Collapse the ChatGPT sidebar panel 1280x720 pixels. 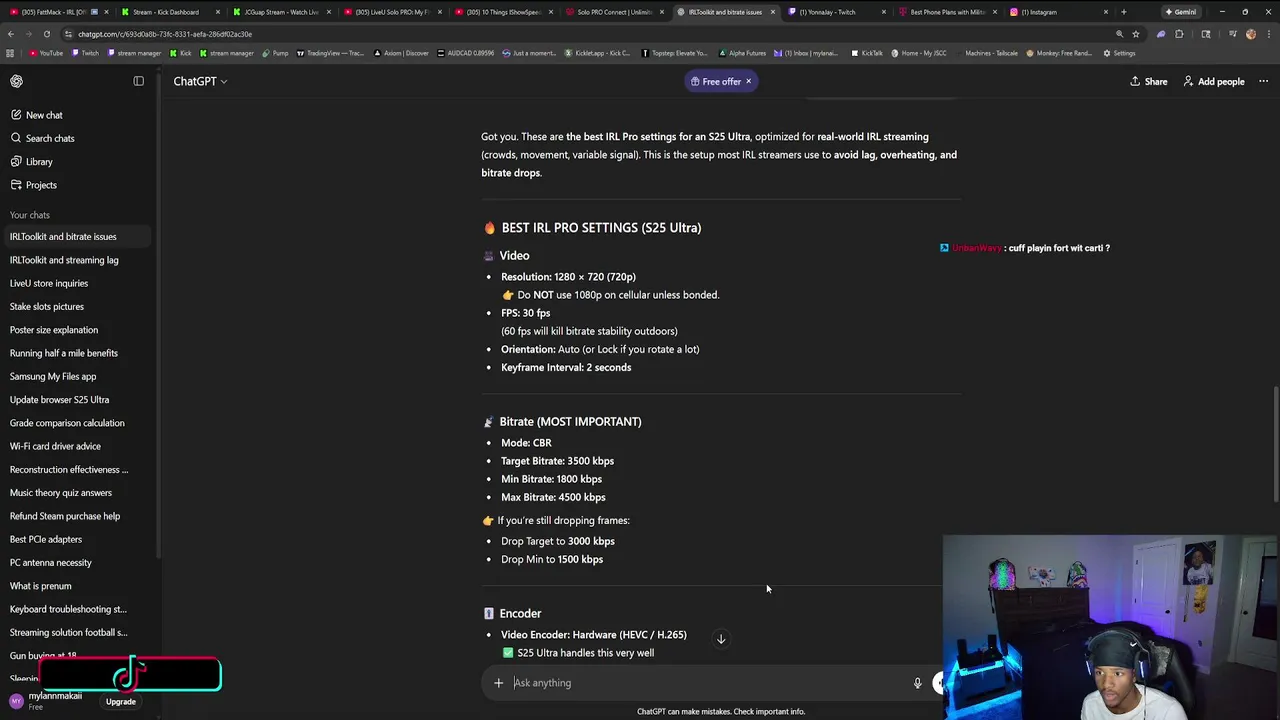tap(139, 81)
